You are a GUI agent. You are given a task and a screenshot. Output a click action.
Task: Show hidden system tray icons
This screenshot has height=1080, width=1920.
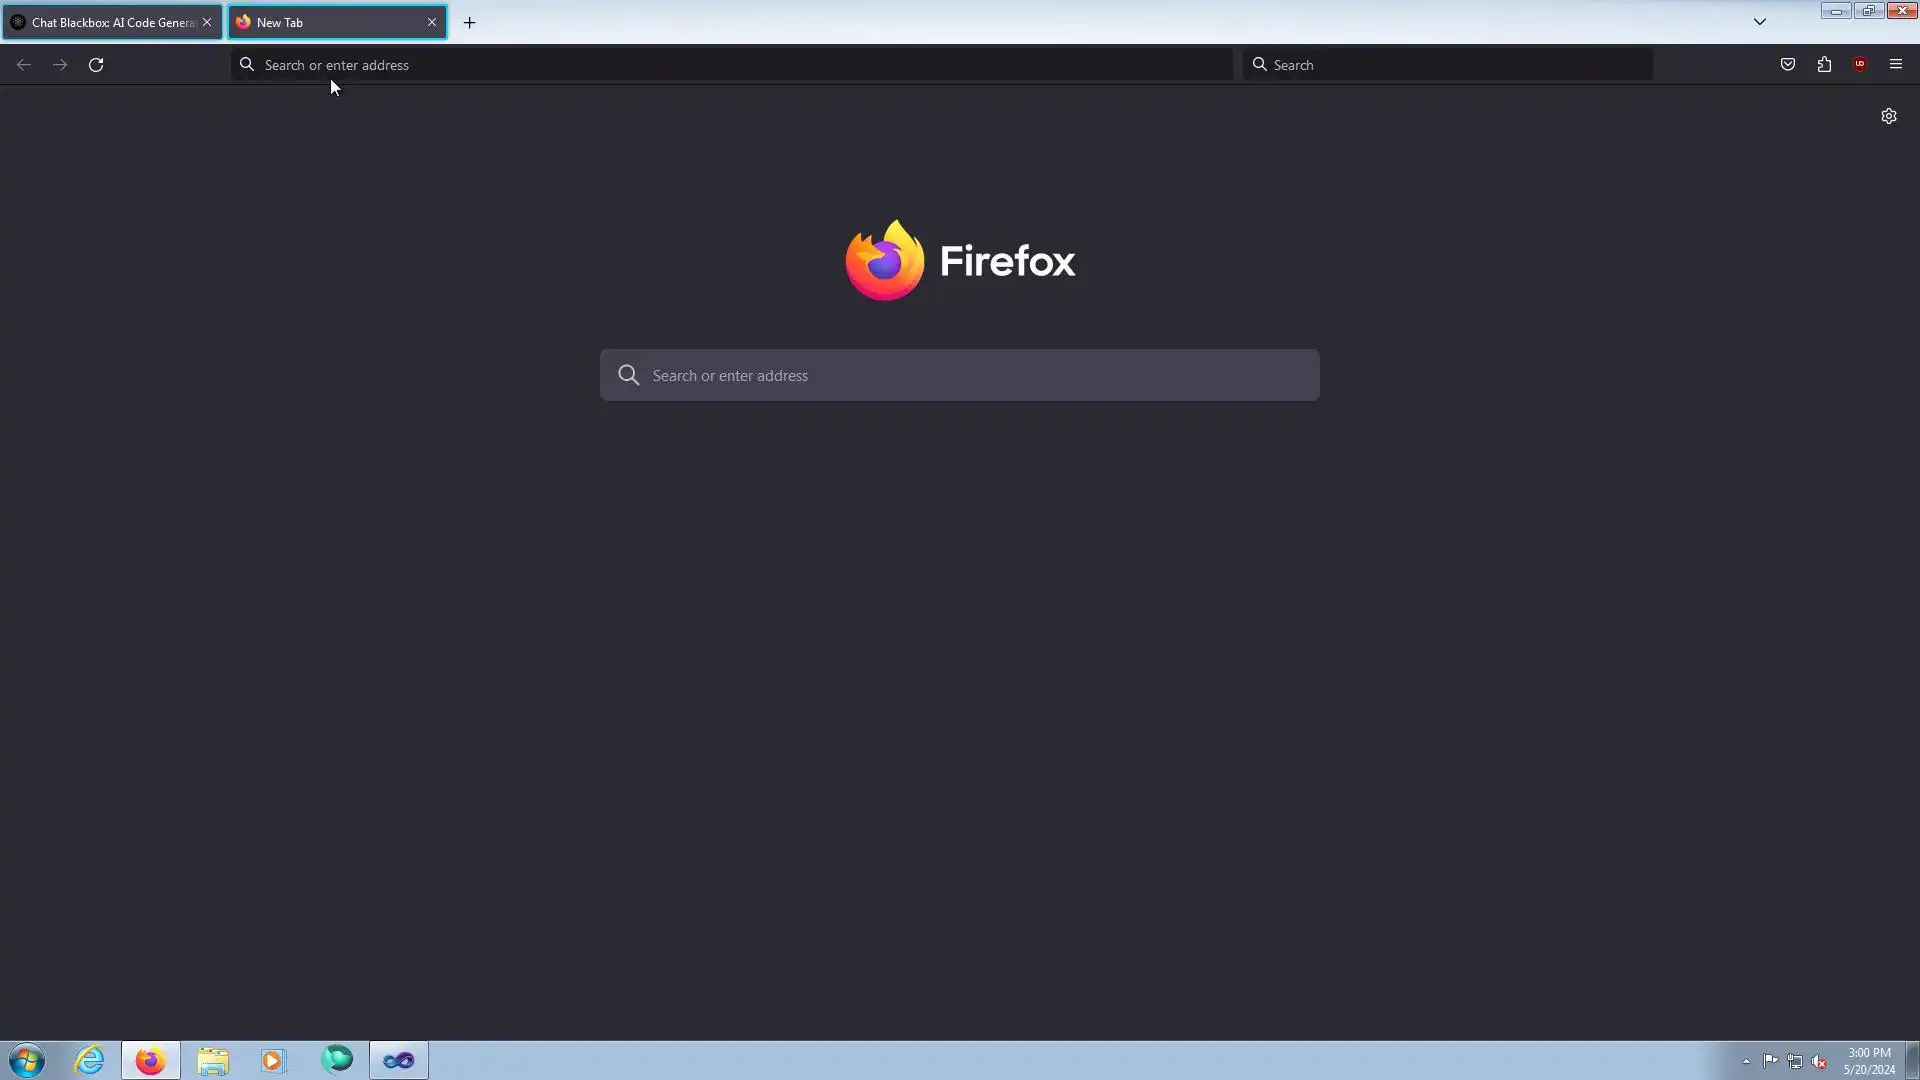click(1746, 1062)
